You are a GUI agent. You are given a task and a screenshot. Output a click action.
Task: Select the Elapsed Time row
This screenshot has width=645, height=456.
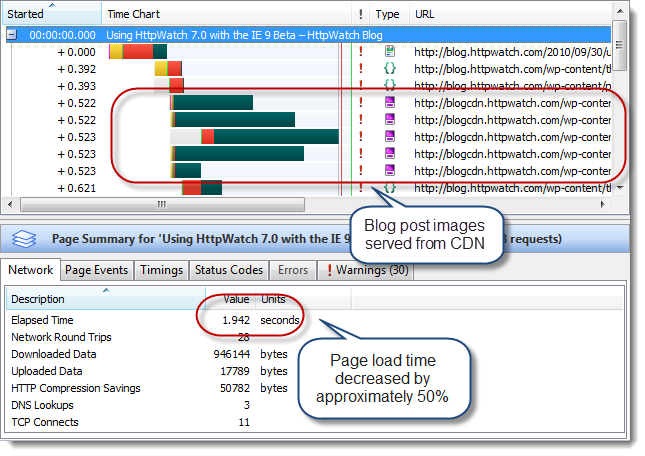tap(315, 320)
